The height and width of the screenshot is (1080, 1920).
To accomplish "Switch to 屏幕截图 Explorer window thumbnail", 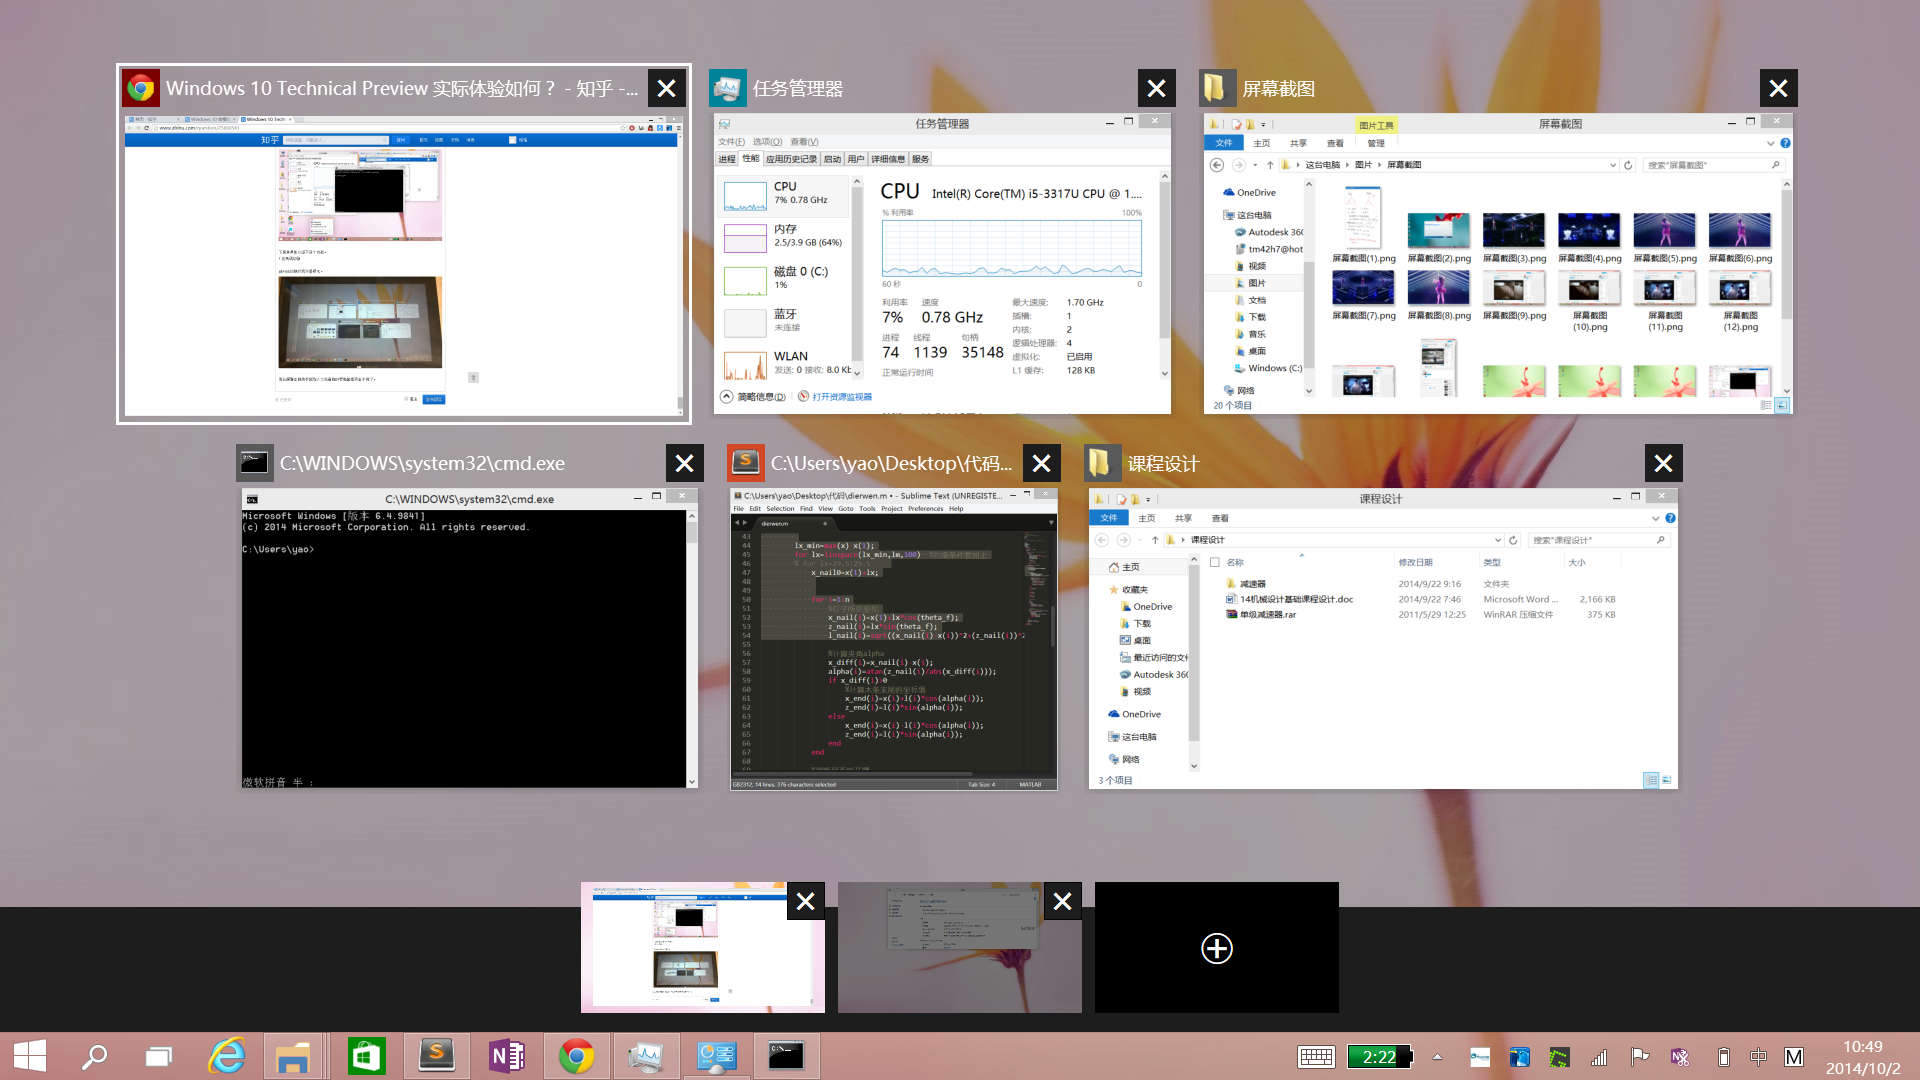I will pyautogui.click(x=1498, y=264).
